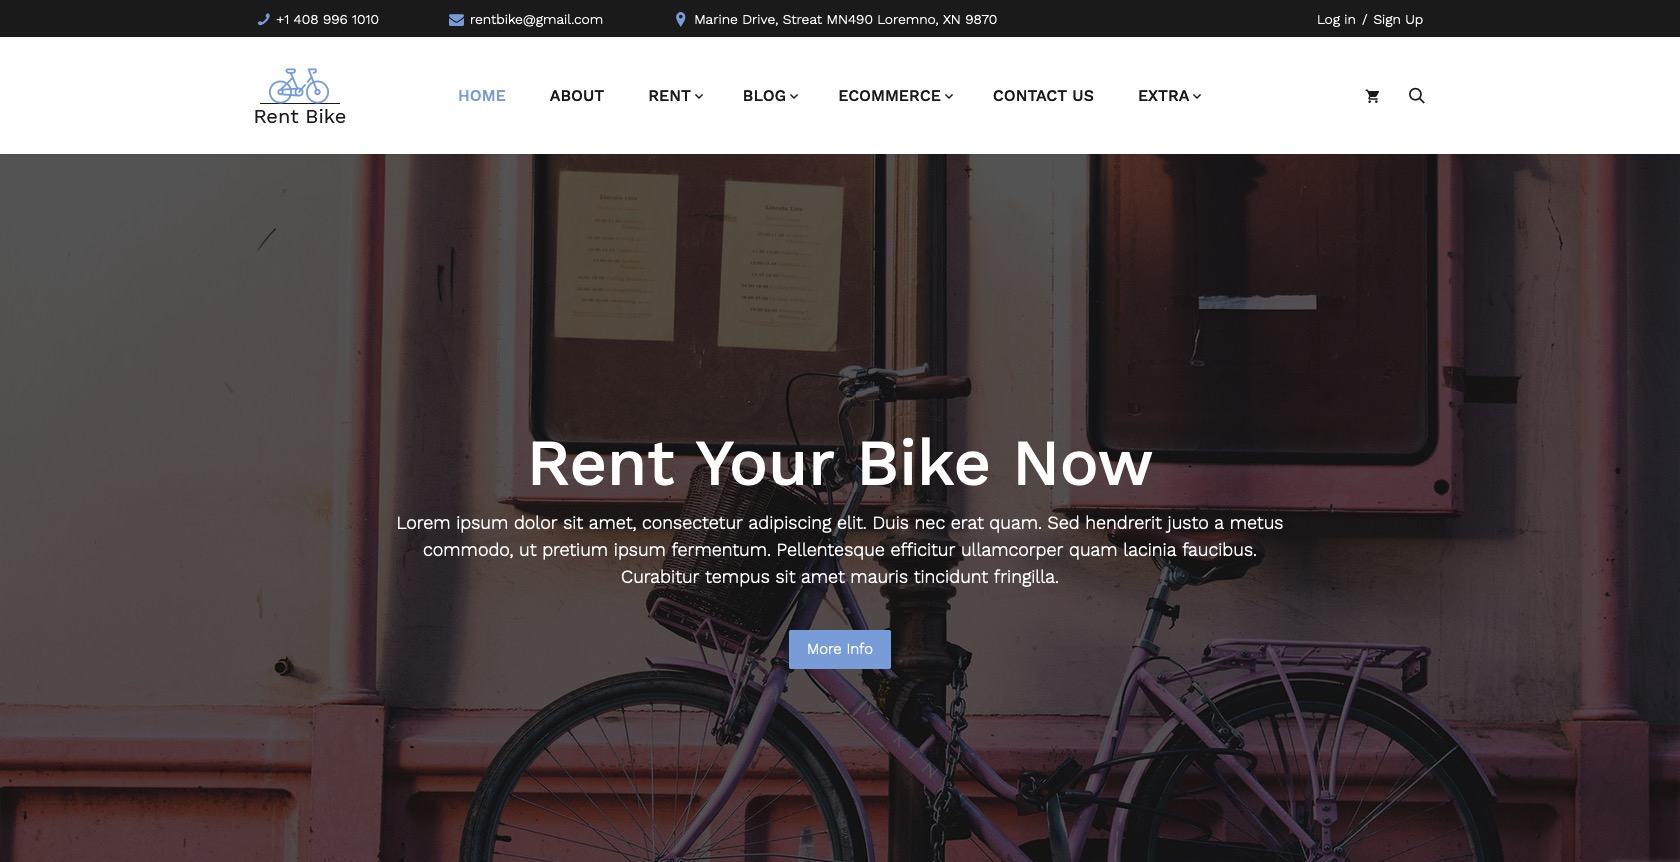Open the About page

coord(577,96)
